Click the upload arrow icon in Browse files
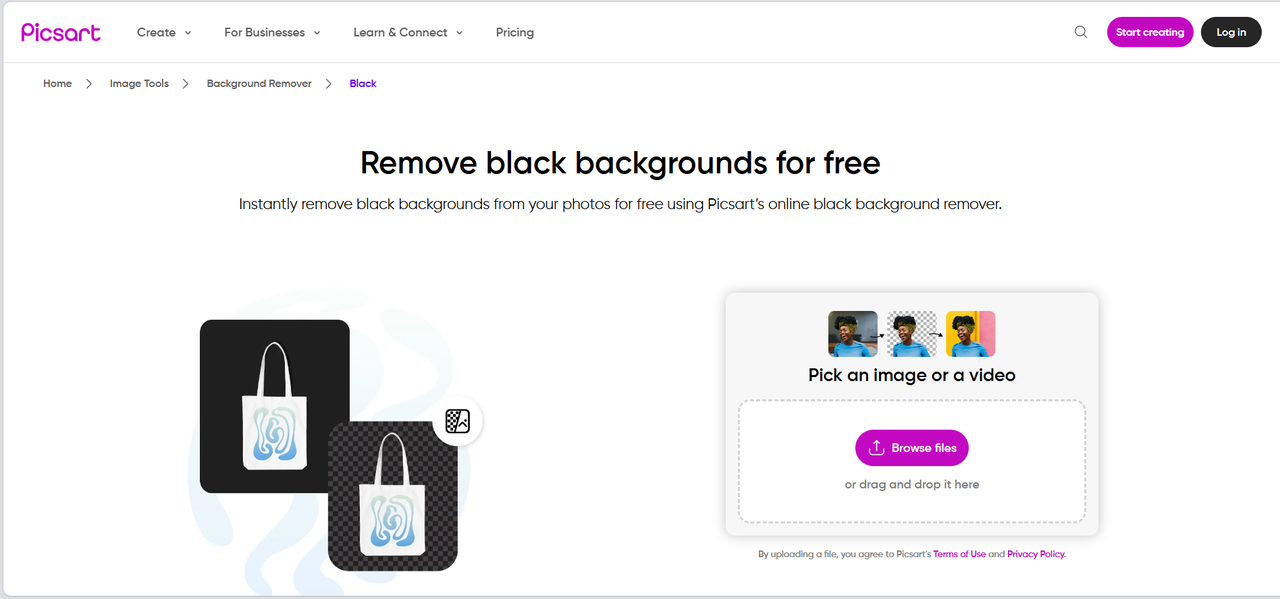This screenshot has height=599, width=1280. (877, 448)
